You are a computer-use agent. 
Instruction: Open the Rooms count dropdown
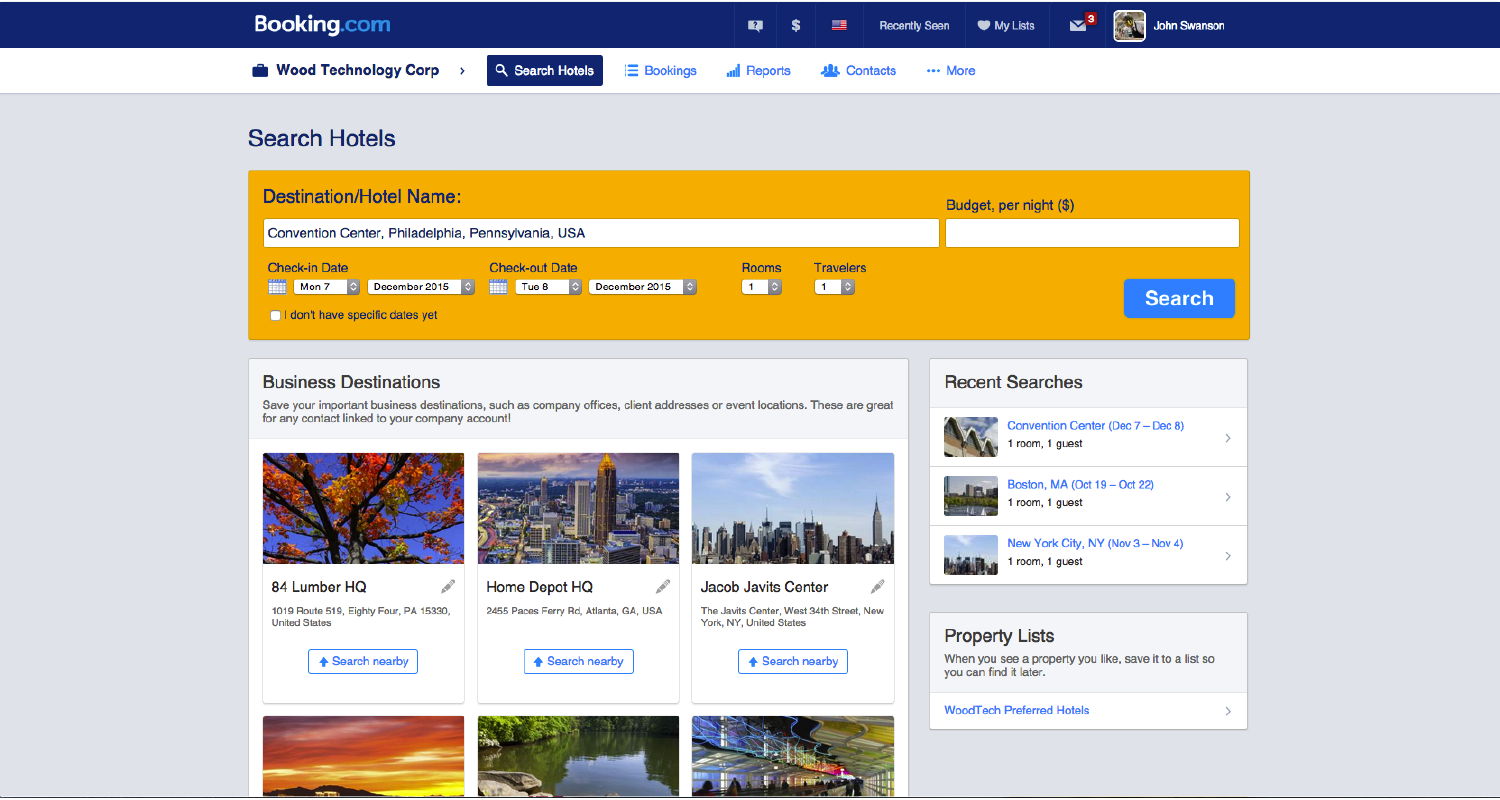[761, 287]
